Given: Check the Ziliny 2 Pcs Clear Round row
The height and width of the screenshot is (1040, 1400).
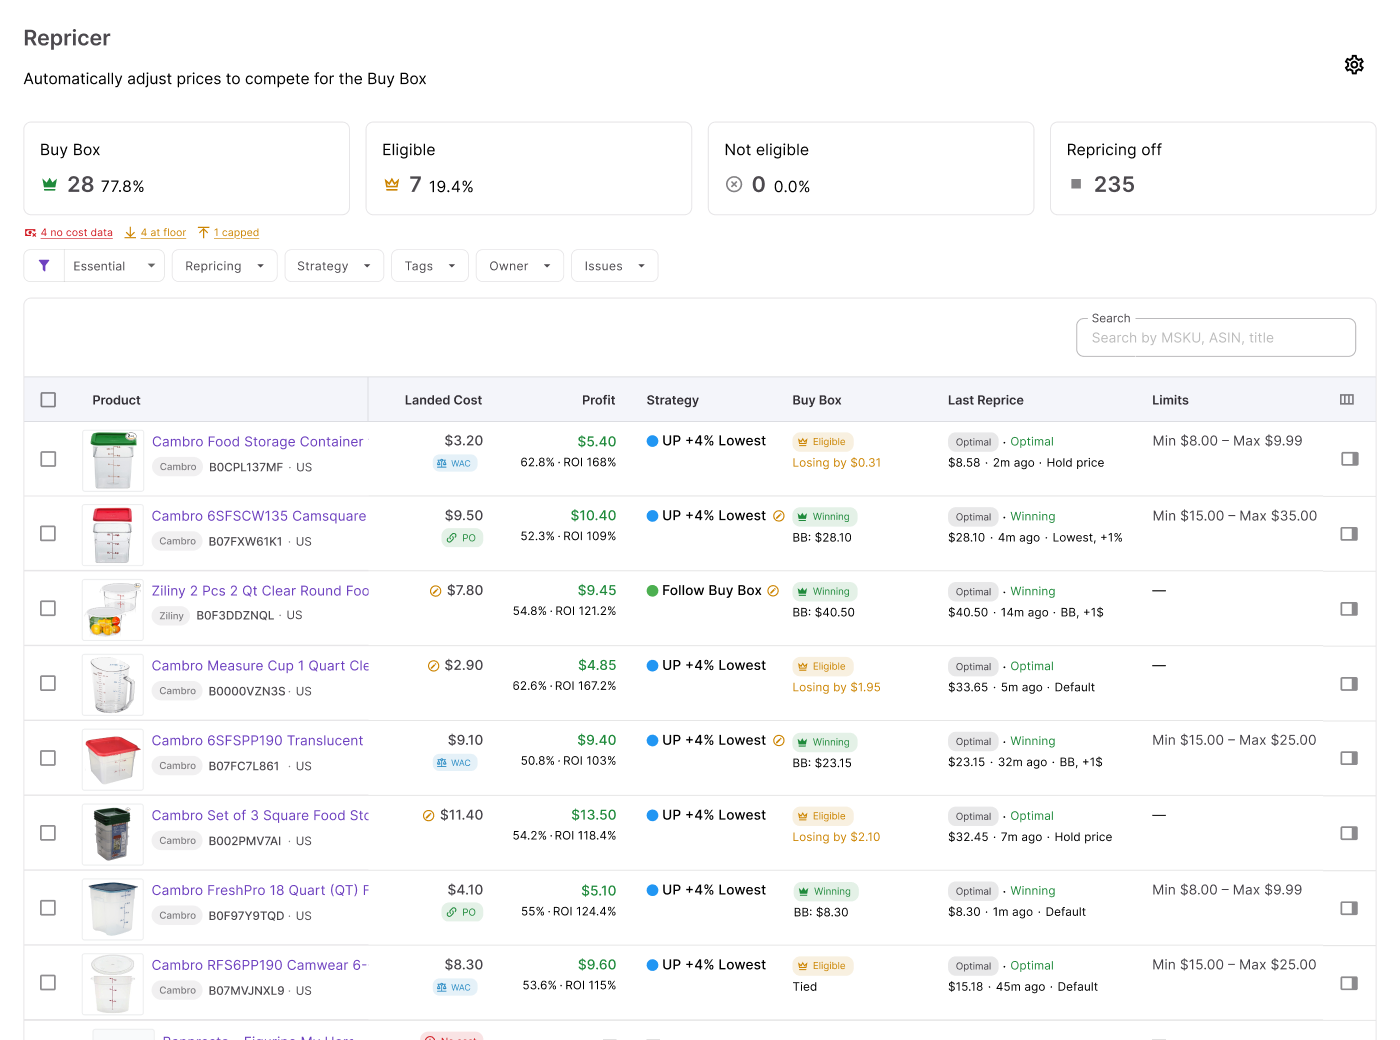Looking at the screenshot, I should tap(48, 608).
